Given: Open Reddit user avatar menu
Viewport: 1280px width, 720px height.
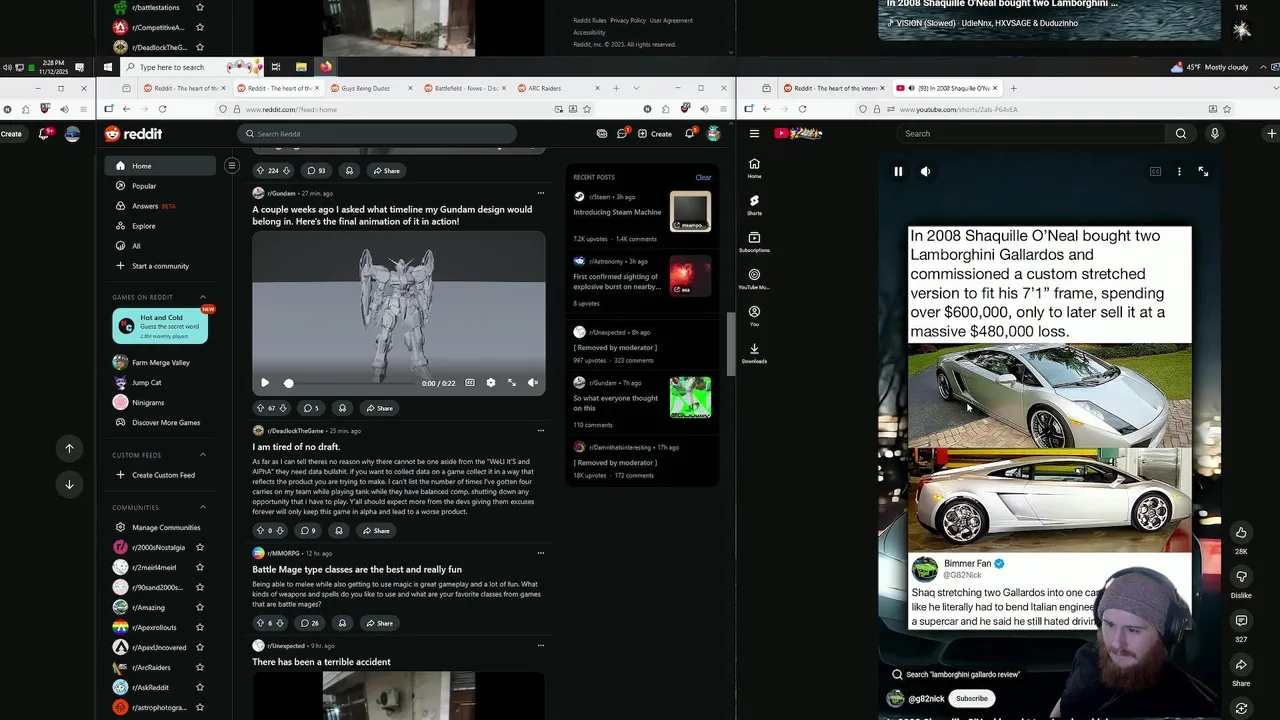Looking at the screenshot, I should pos(713,134).
